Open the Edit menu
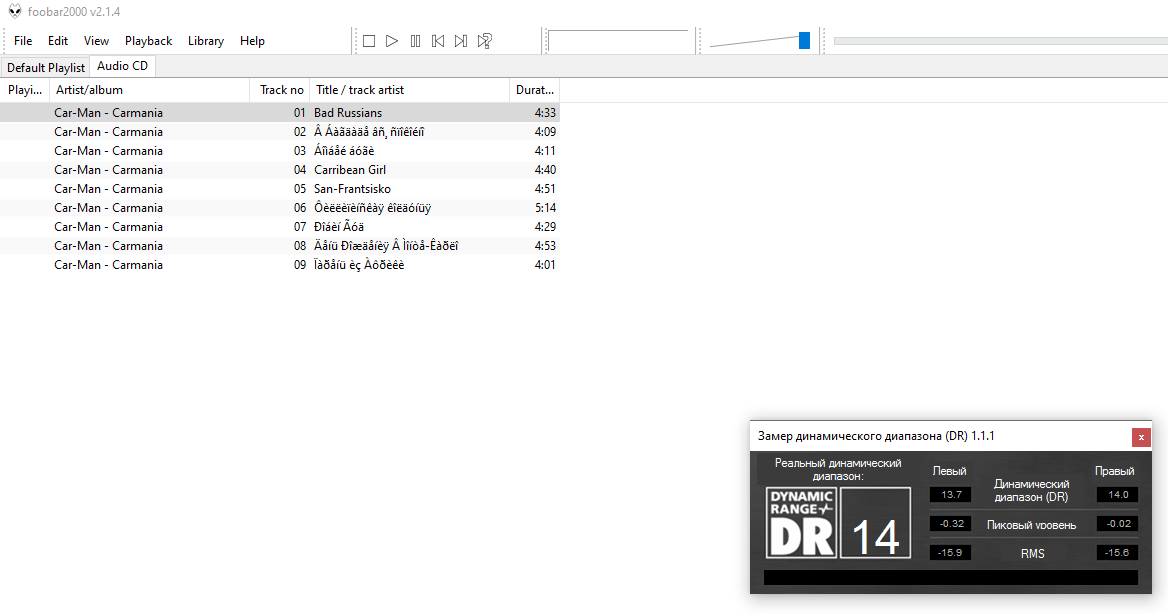The height and width of the screenshot is (615, 1168). (x=57, y=41)
